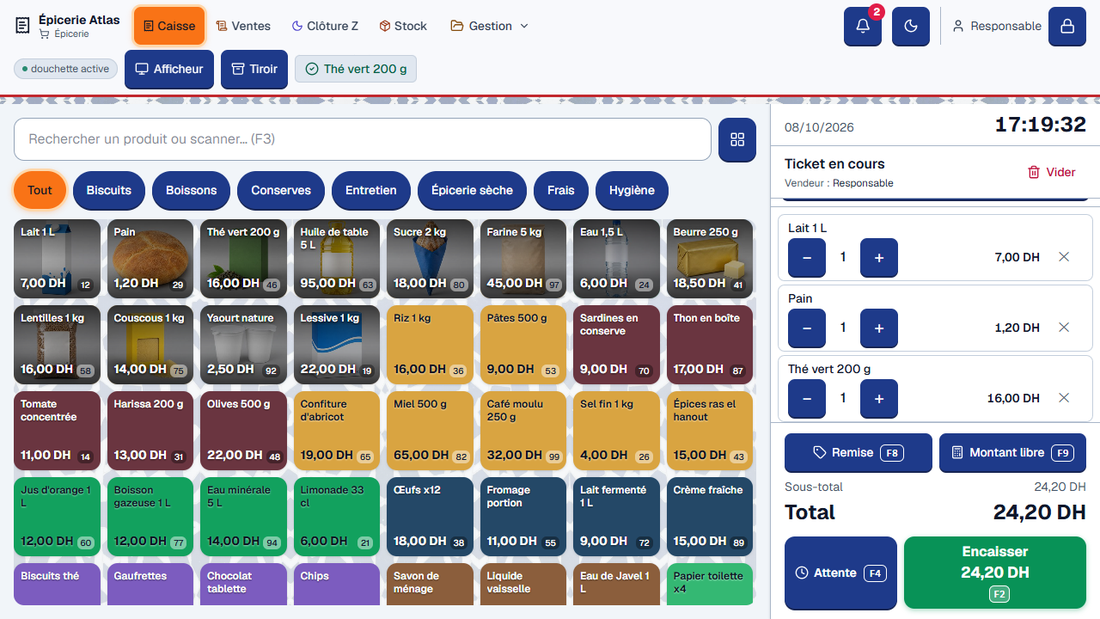This screenshot has width=1100, height=619.
Task: Put ticket on hold with Attente
Action: coord(840,573)
